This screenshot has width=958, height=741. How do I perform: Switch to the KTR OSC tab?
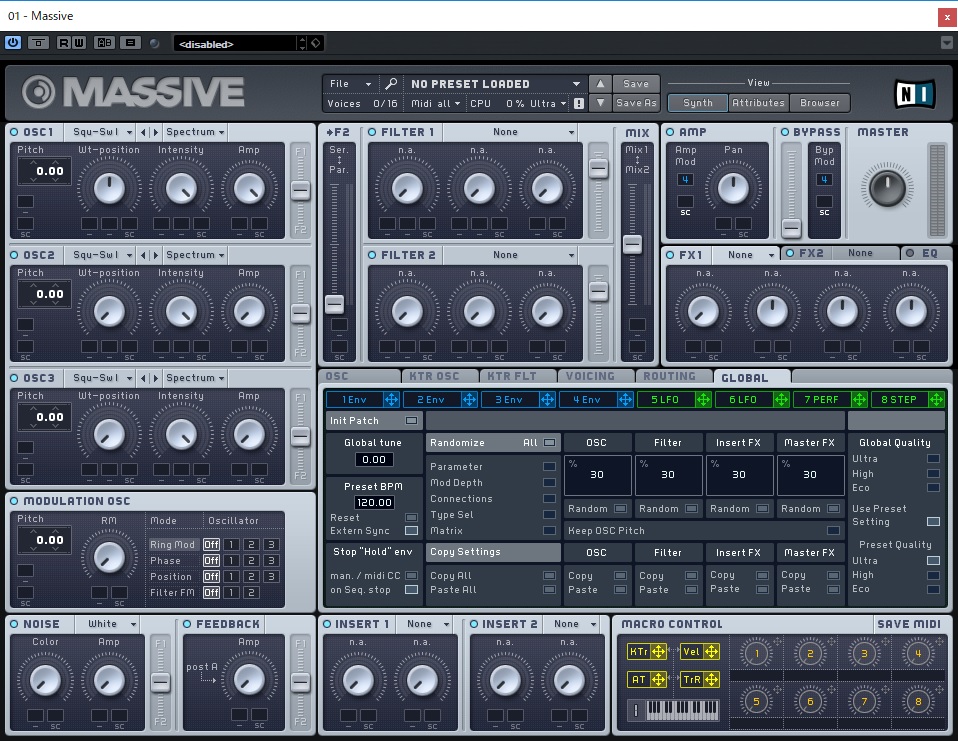[x=440, y=376]
